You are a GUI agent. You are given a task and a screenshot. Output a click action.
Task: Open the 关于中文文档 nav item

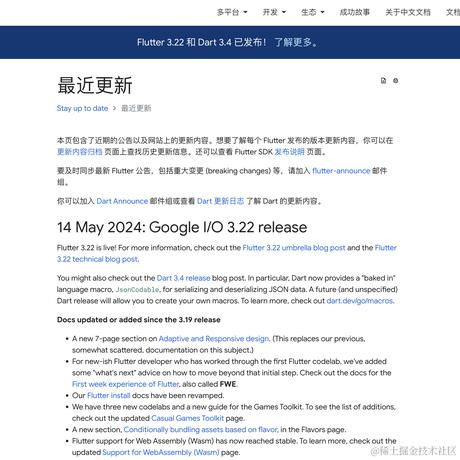pos(408,12)
